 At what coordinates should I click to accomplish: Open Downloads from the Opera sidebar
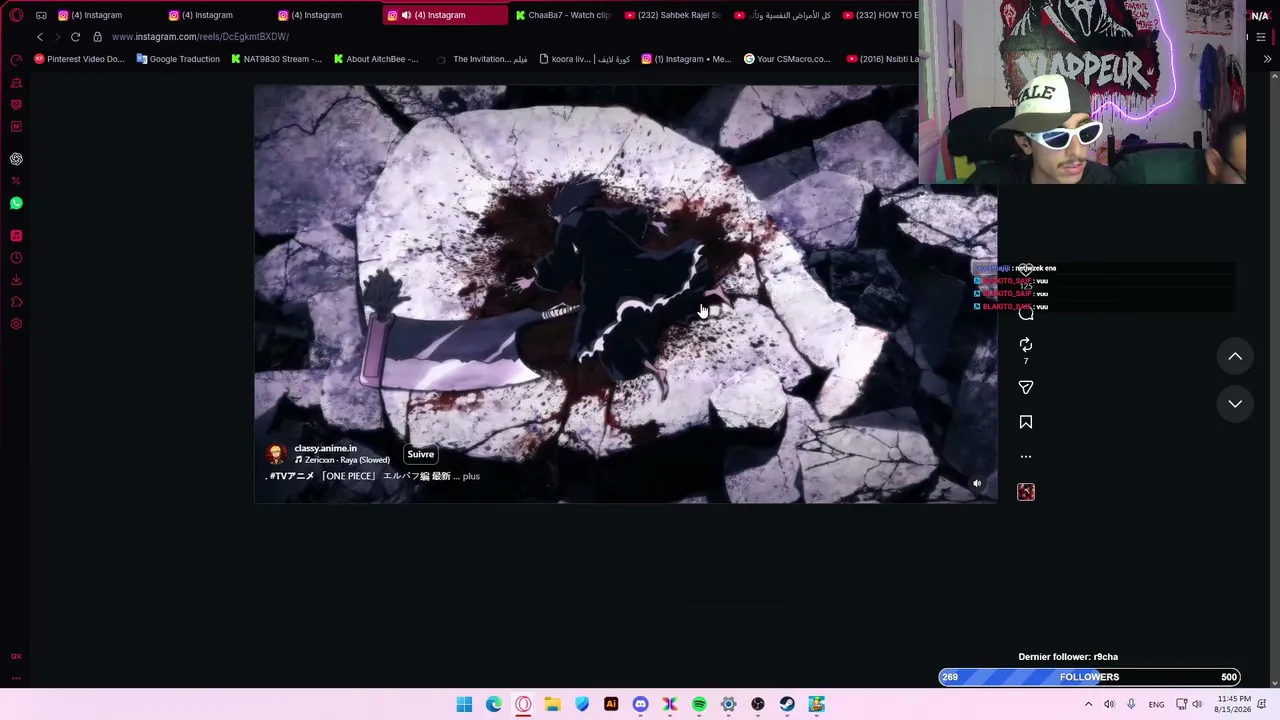16,280
